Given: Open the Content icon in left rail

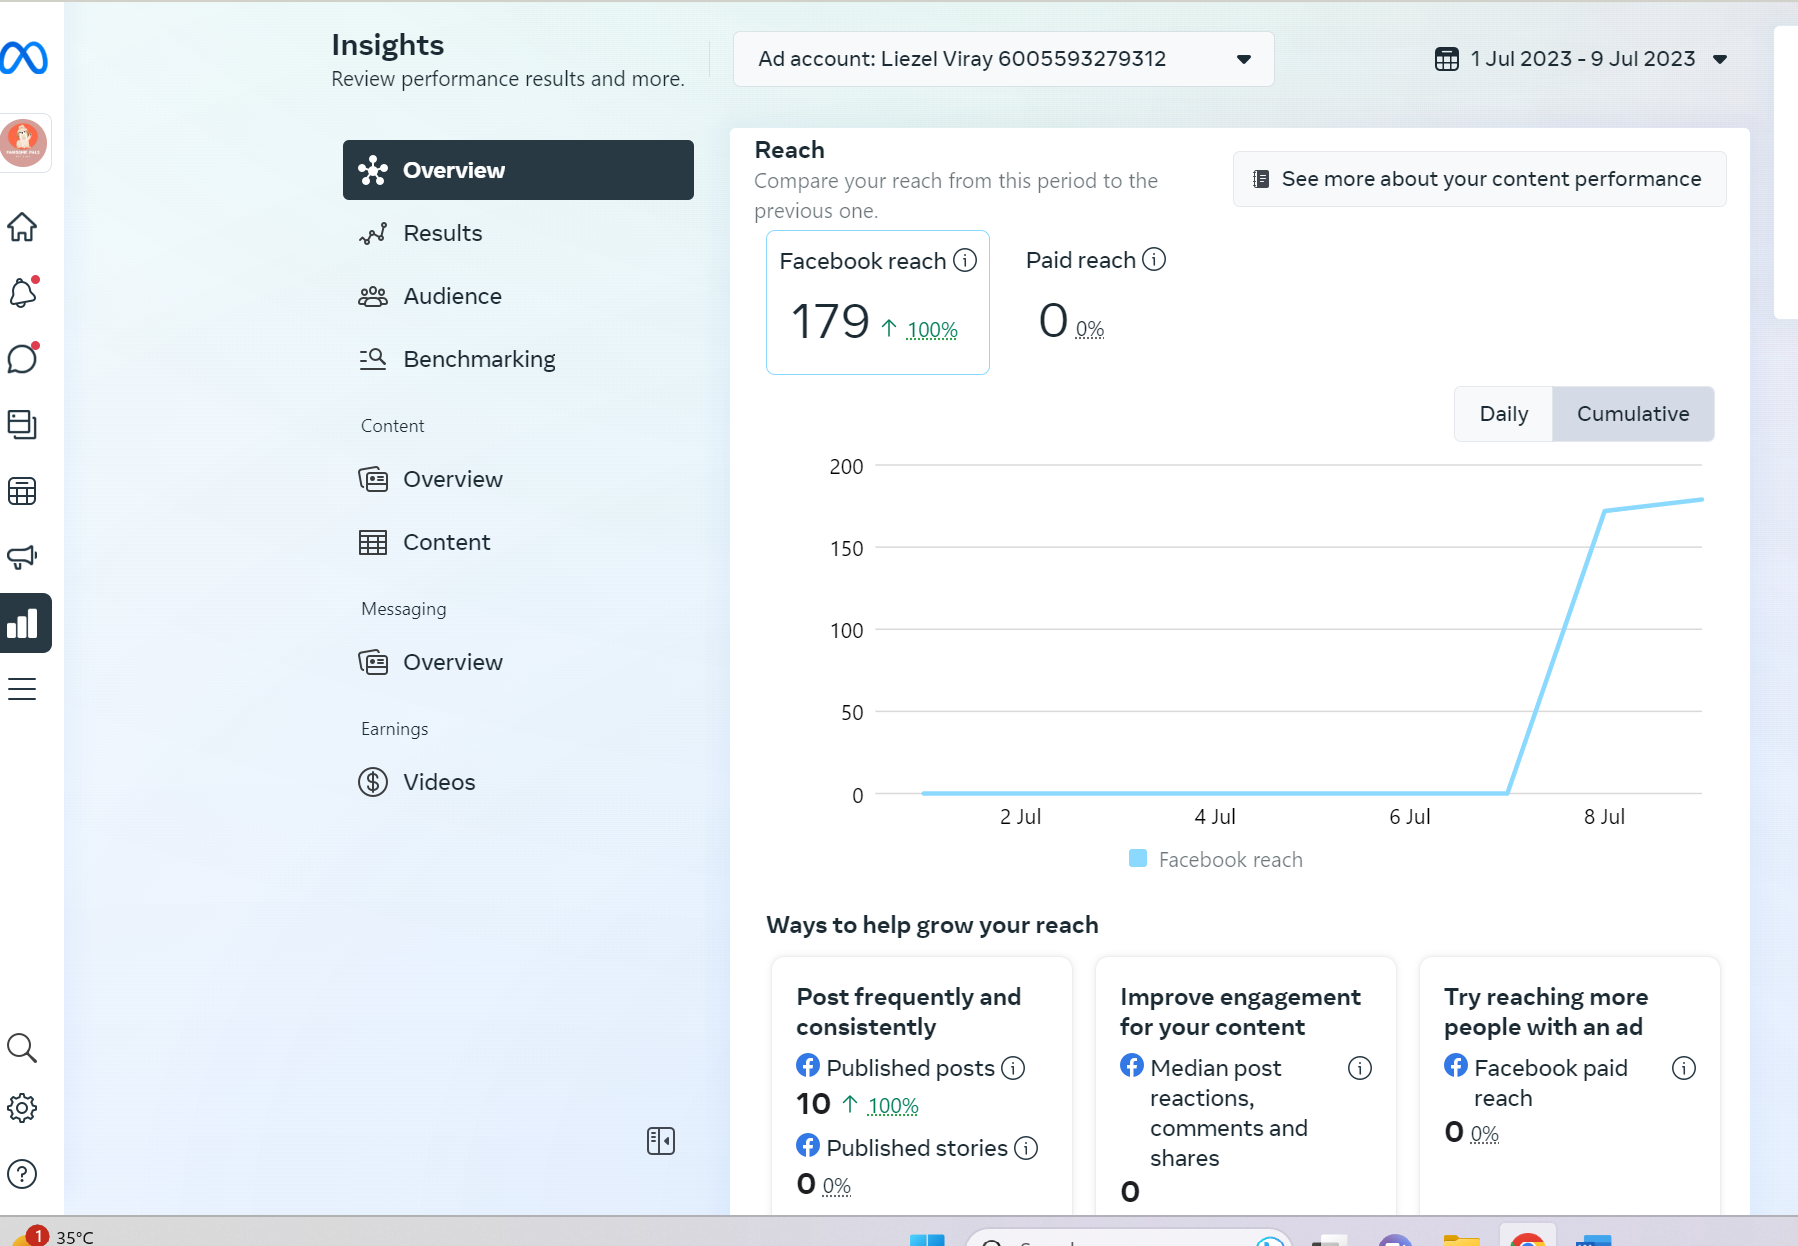Looking at the screenshot, I should click(22, 425).
